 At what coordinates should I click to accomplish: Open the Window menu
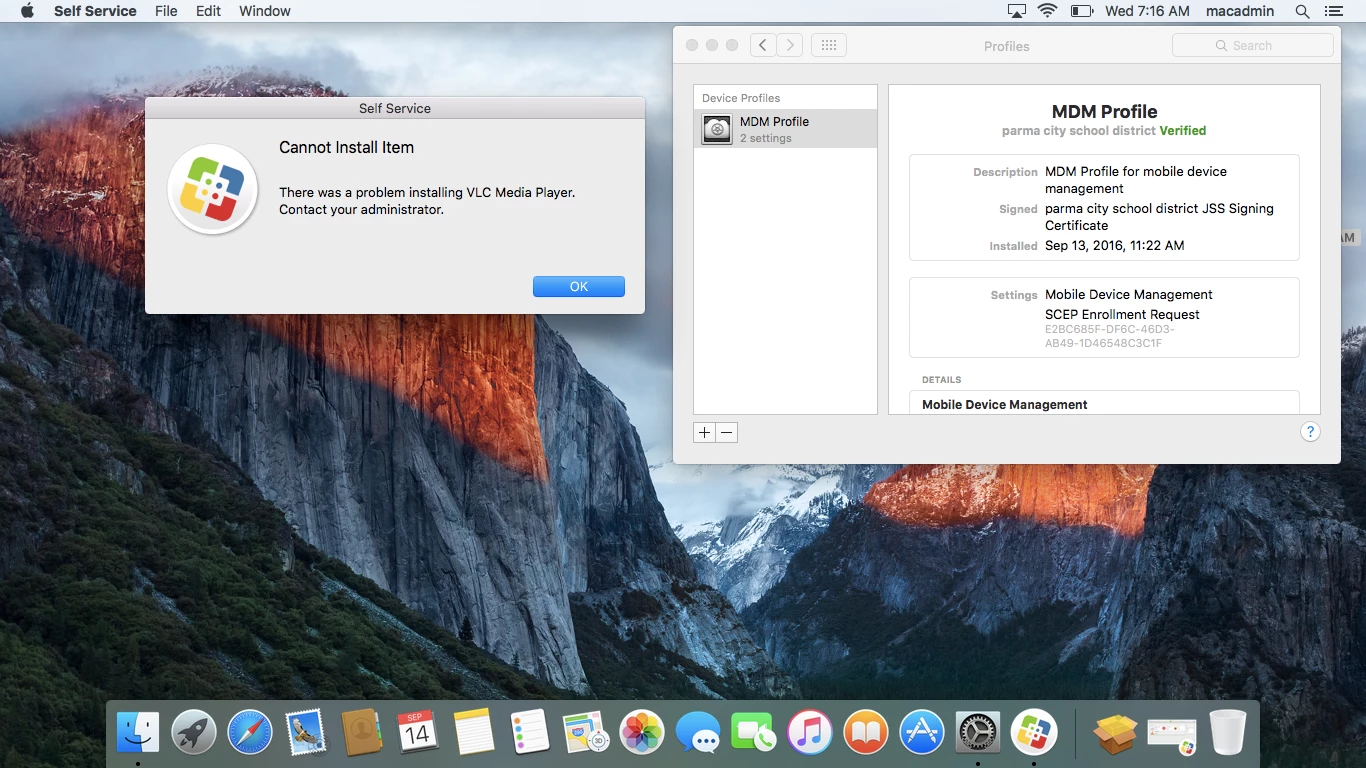pos(265,11)
